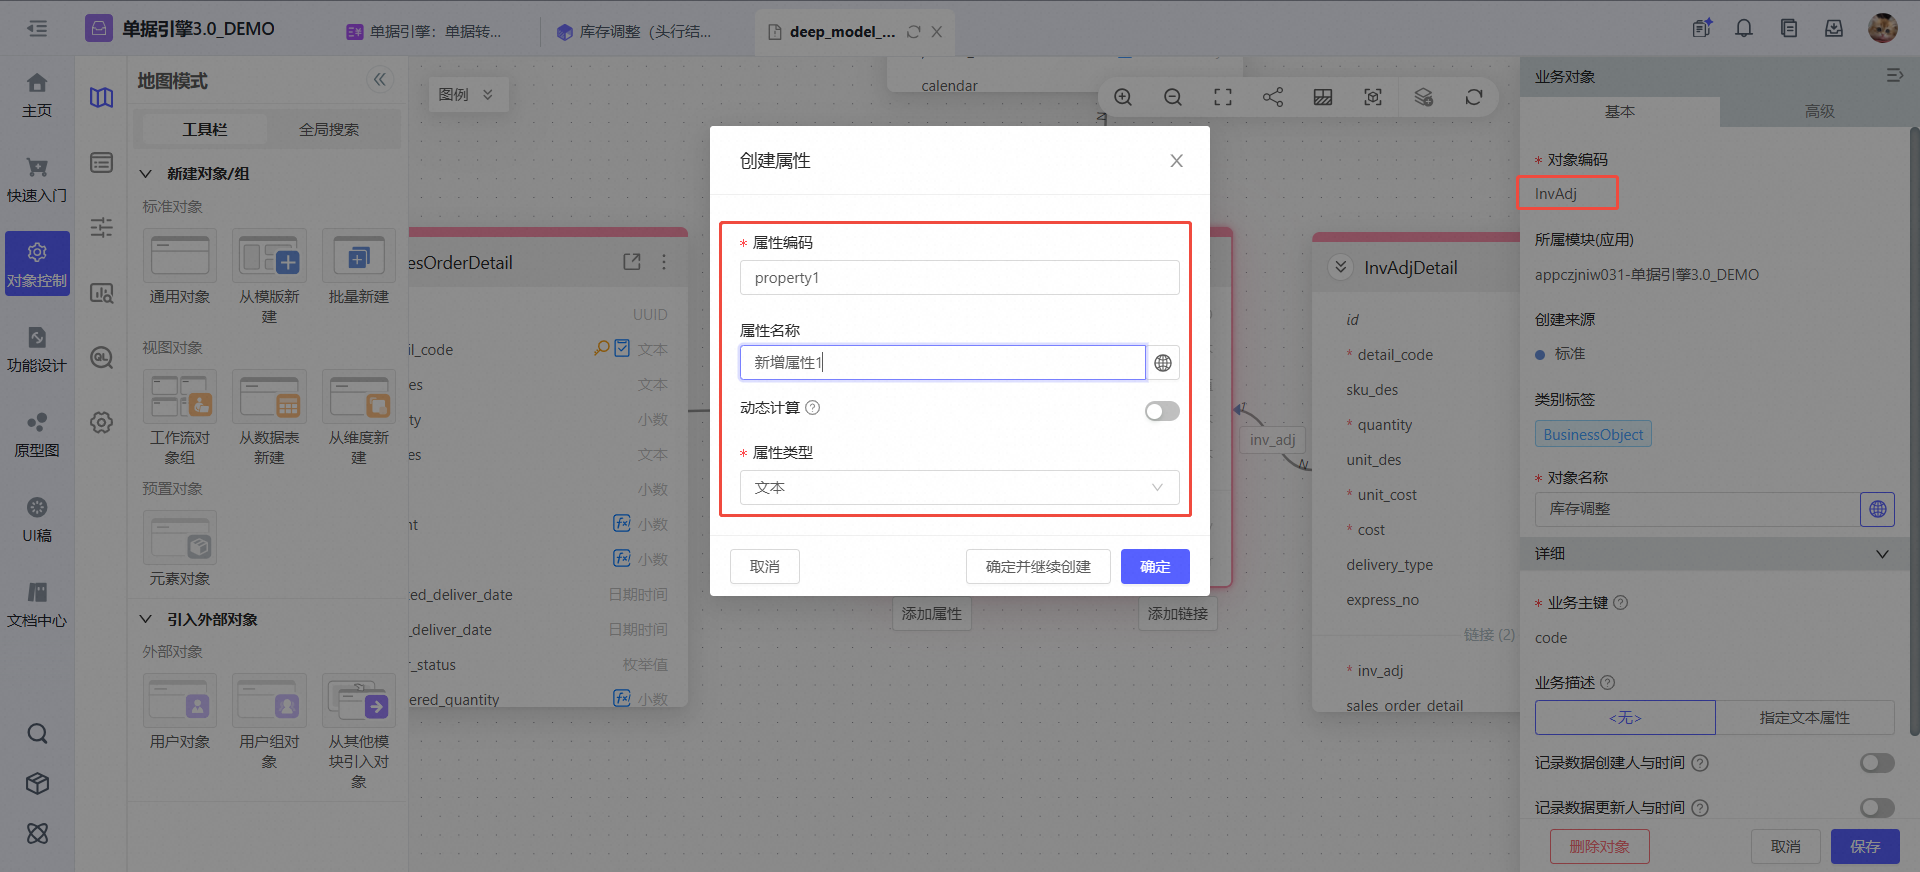The image size is (1920, 872).
Task: Click the 属性编码 input field
Action: coord(959,278)
